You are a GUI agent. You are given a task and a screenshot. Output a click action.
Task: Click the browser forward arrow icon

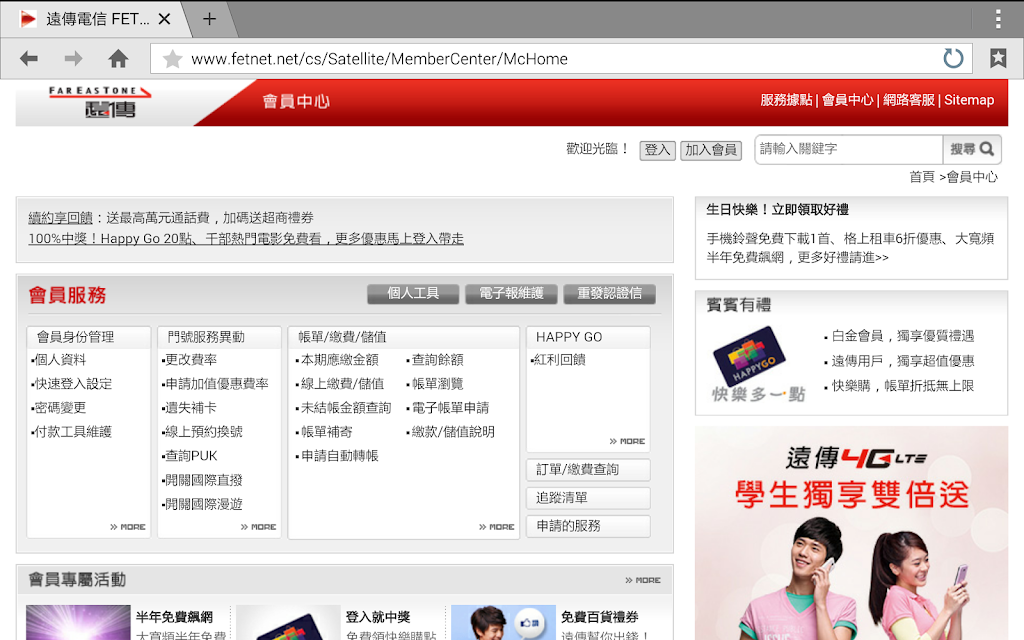click(x=73, y=59)
